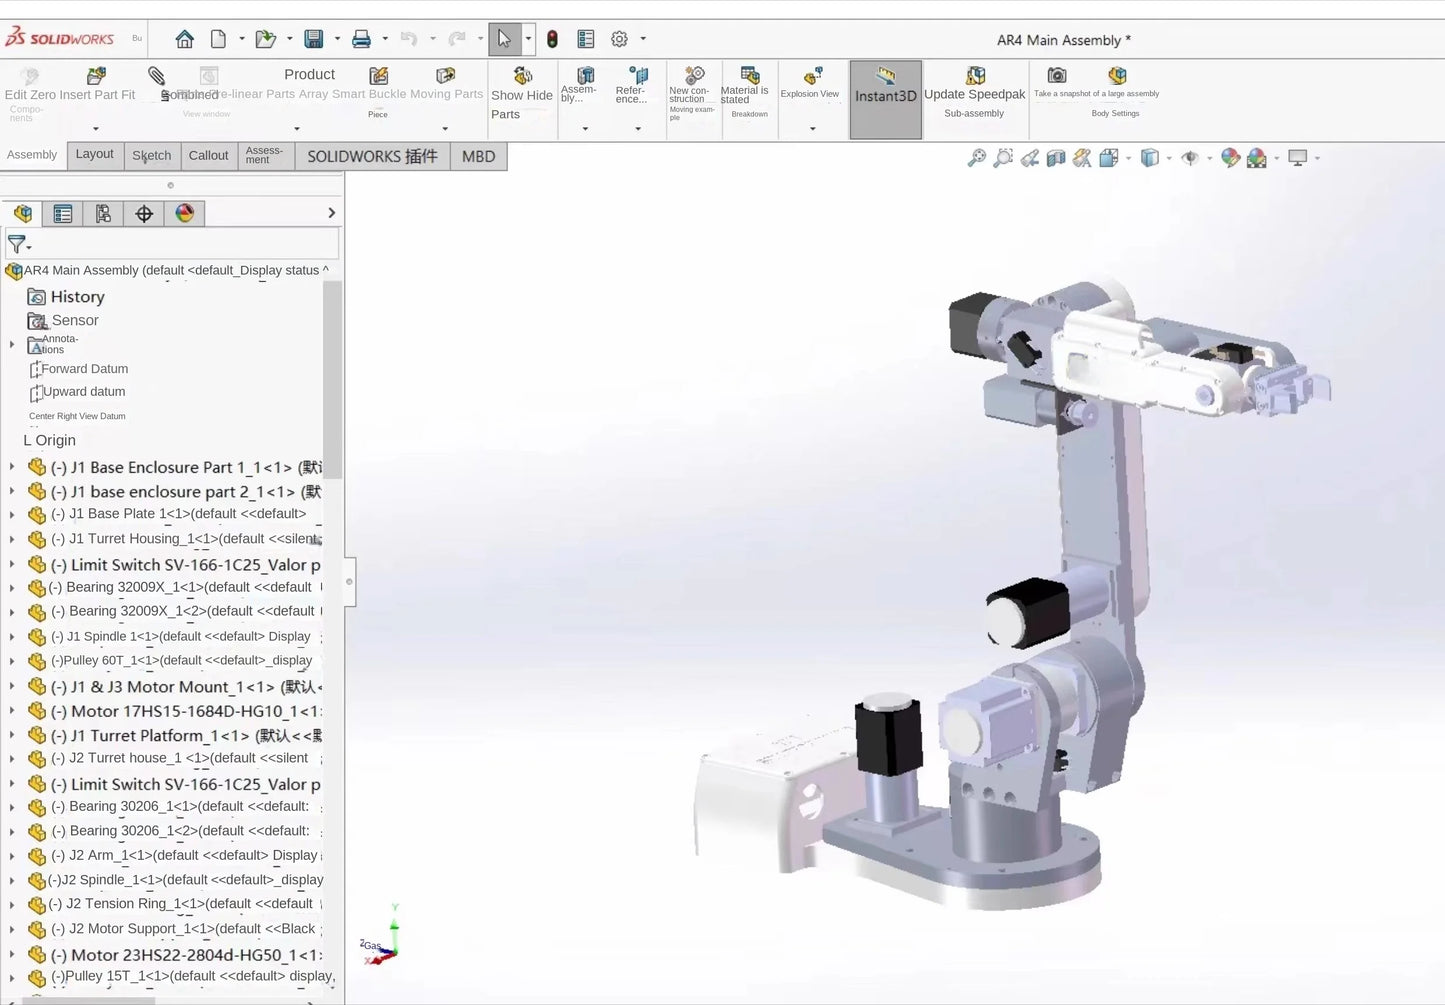
Task: Activate the Zoom to Area tool
Action: point(1003,157)
